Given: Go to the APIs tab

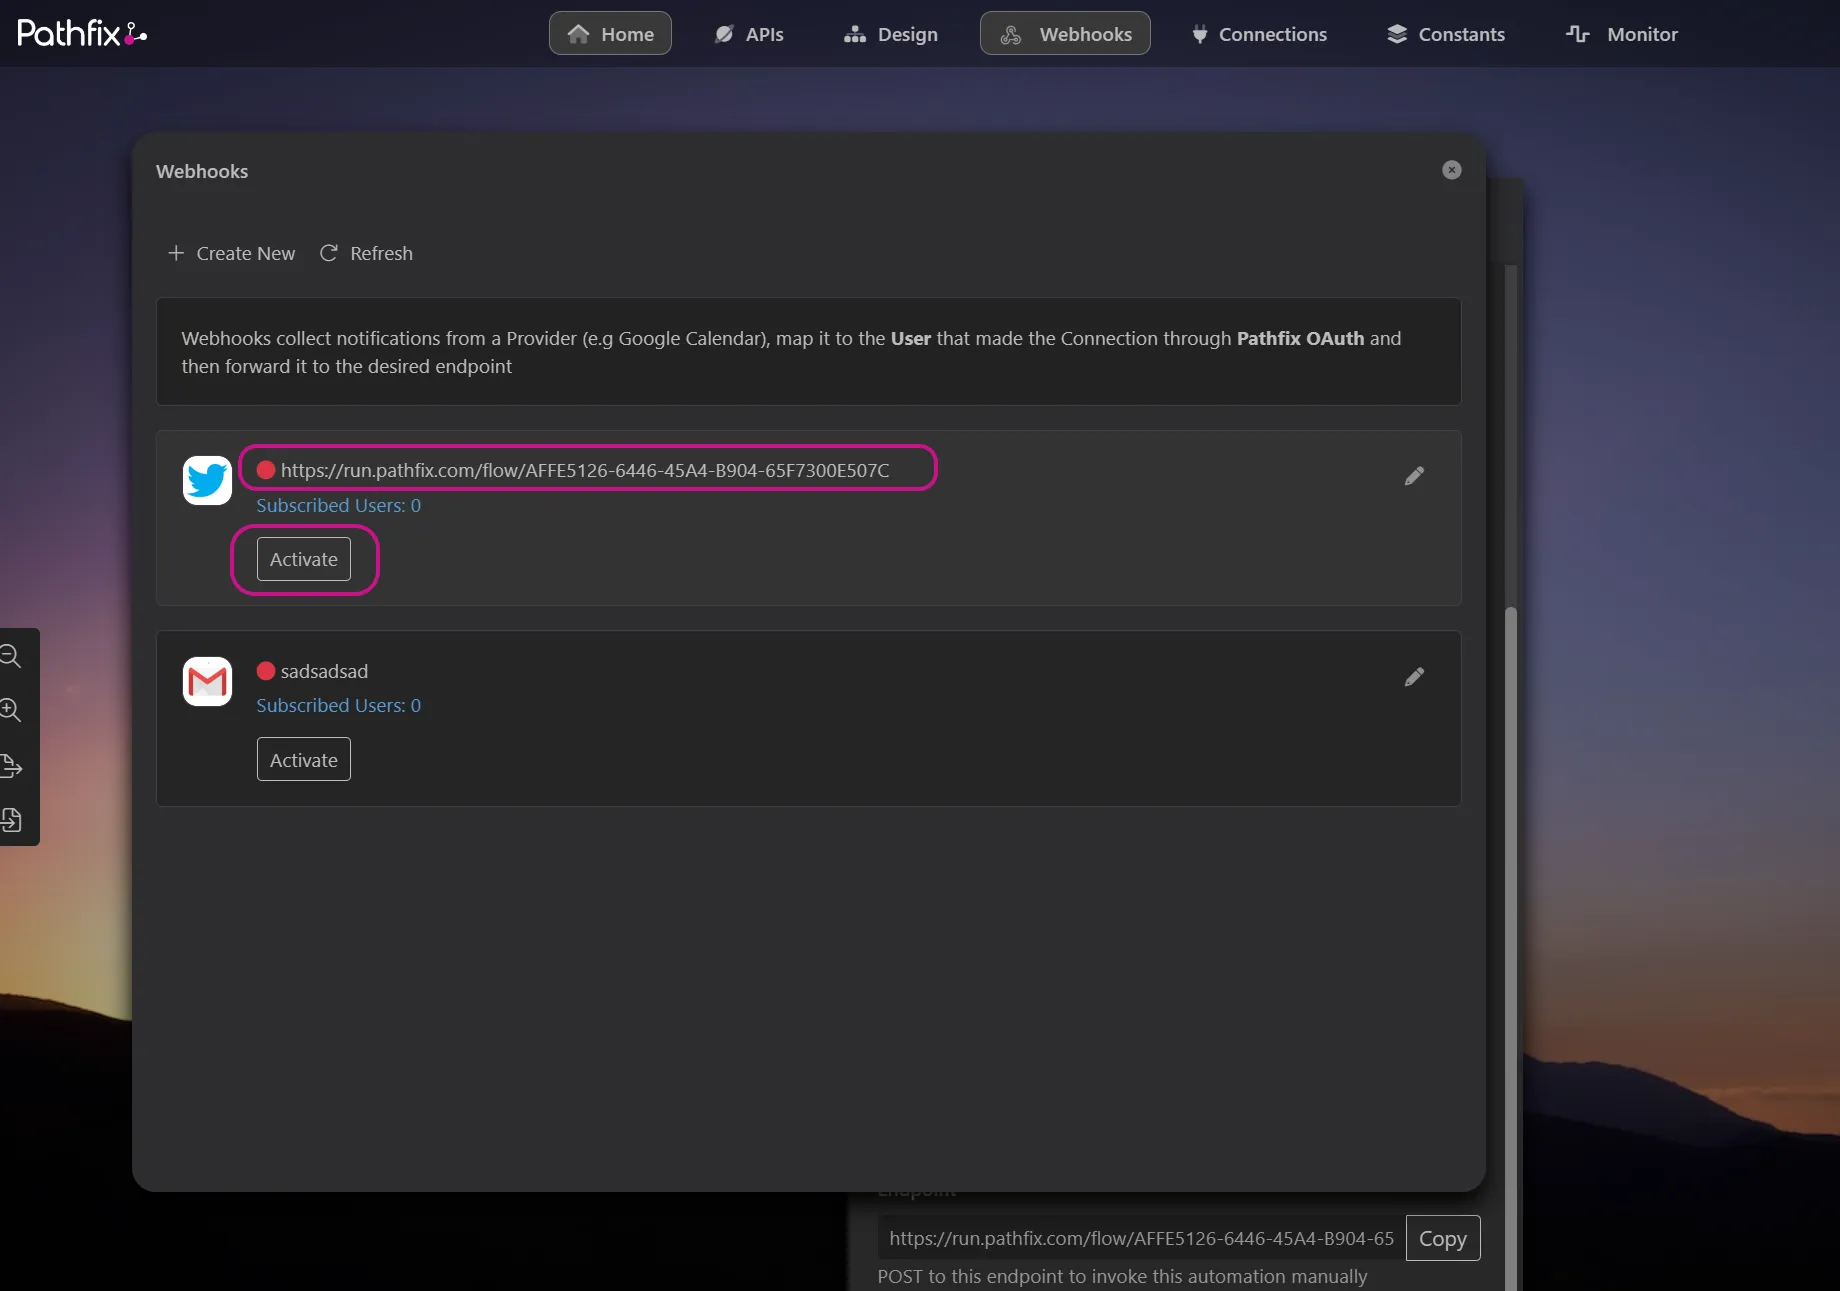Looking at the screenshot, I should (748, 34).
